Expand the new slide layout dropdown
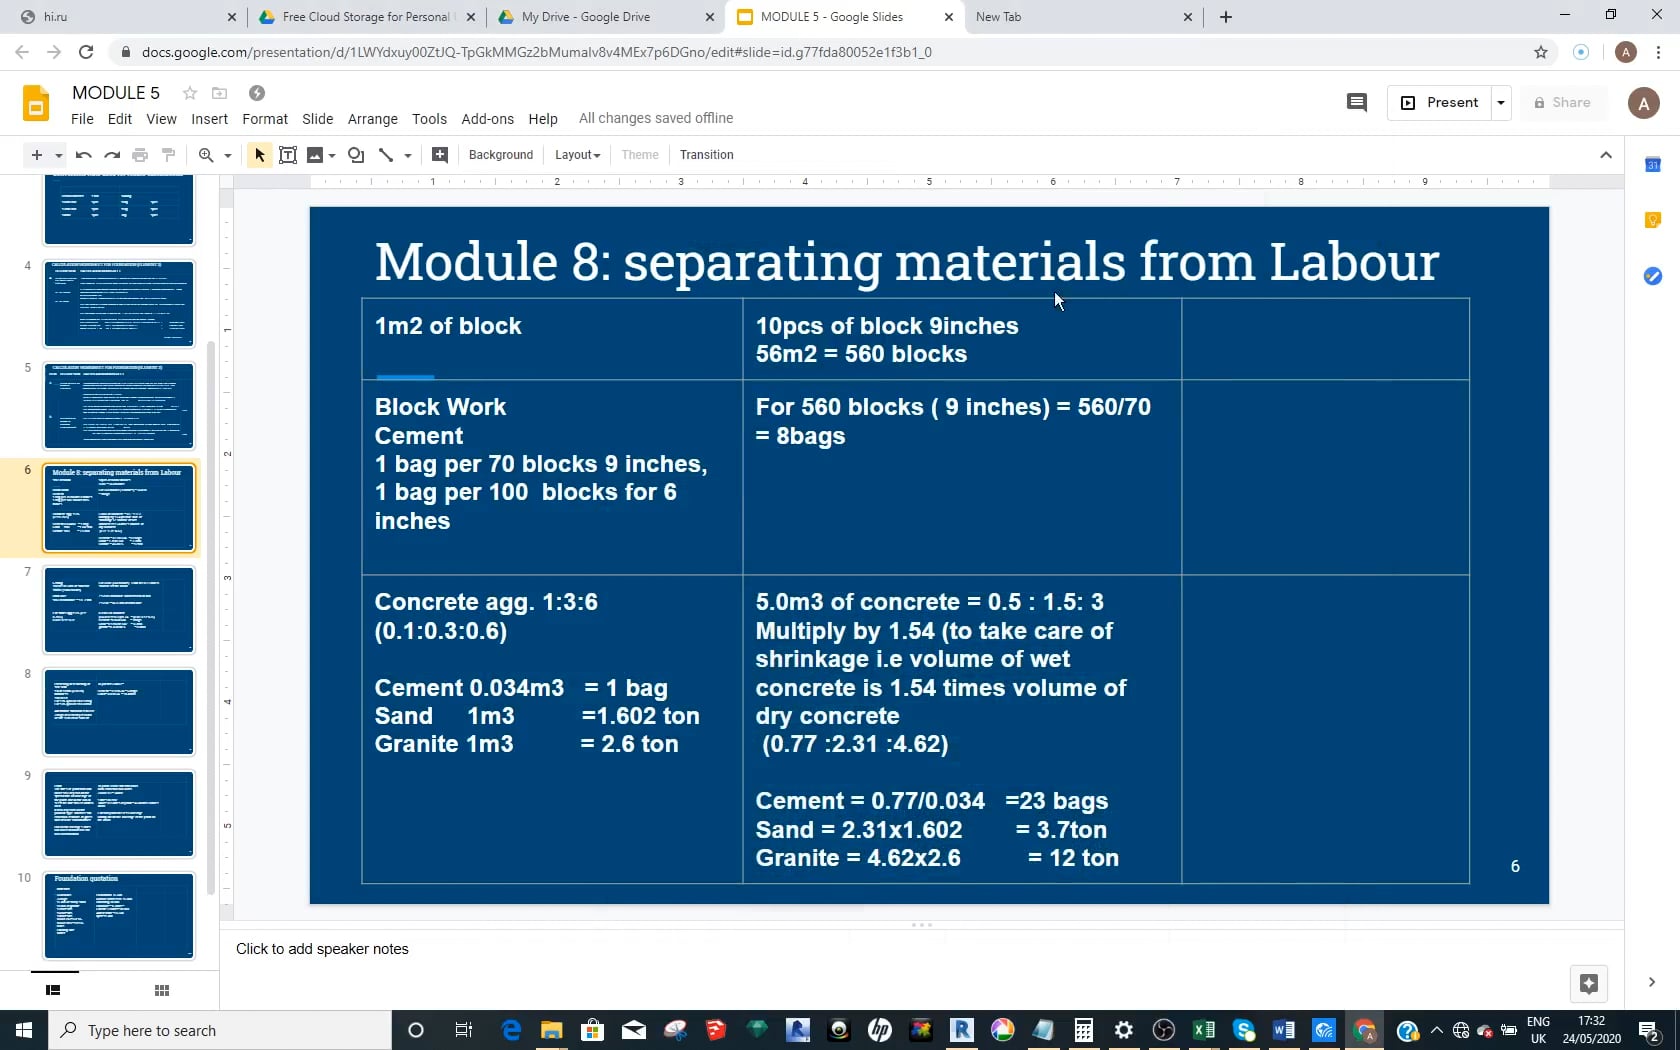The width and height of the screenshot is (1680, 1050). click(59, 155)
